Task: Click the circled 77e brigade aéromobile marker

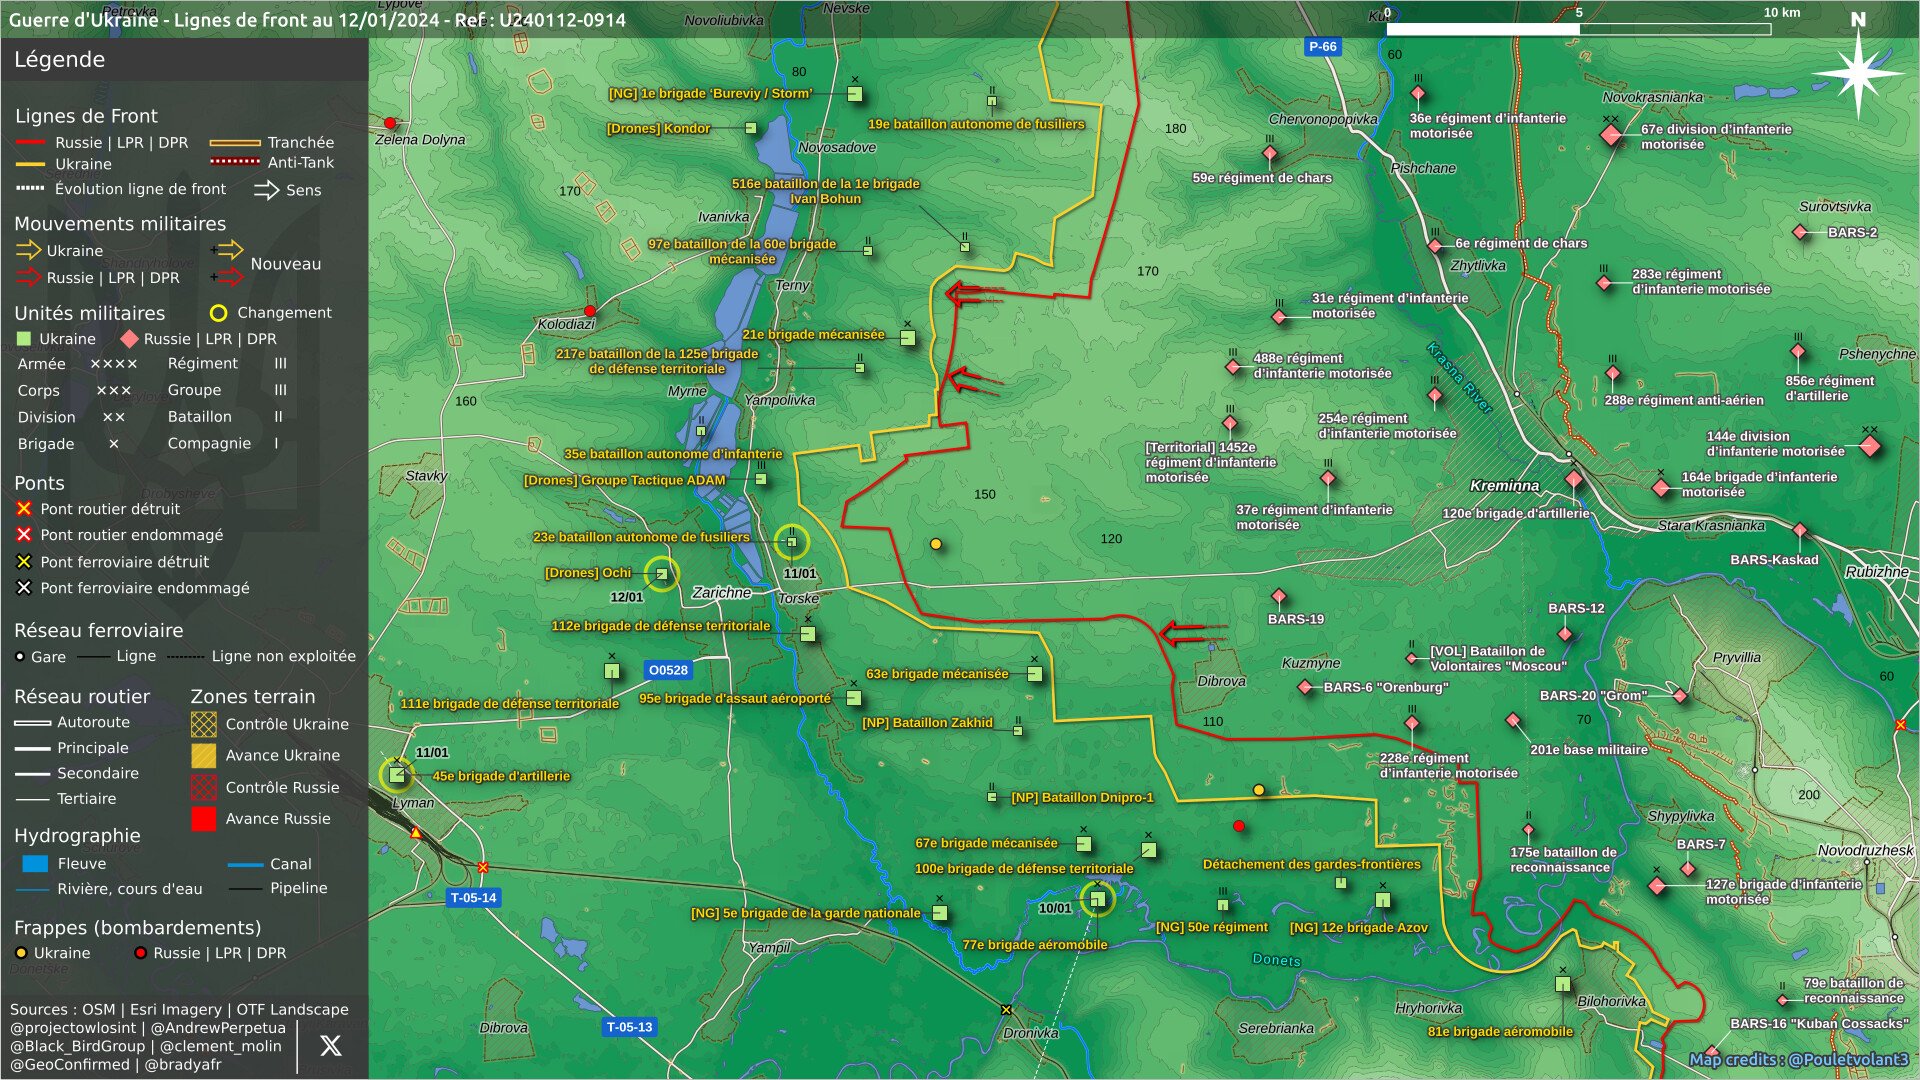Action: pos(1097,899)
